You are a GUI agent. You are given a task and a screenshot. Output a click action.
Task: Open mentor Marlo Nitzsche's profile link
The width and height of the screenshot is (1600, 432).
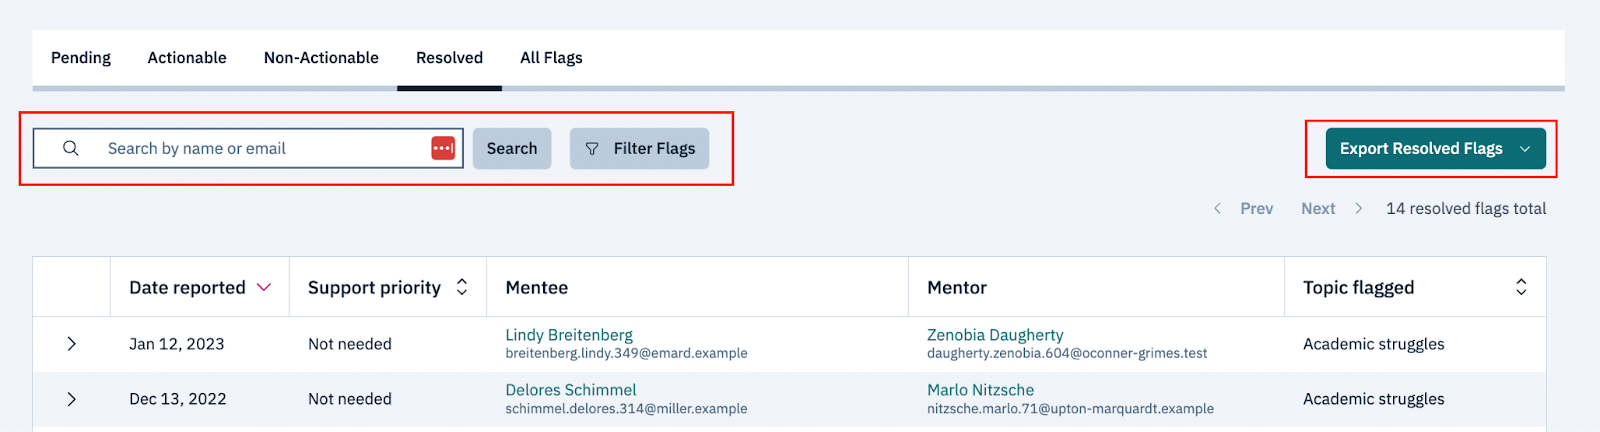pyautogui.click(x=980, y=390)
